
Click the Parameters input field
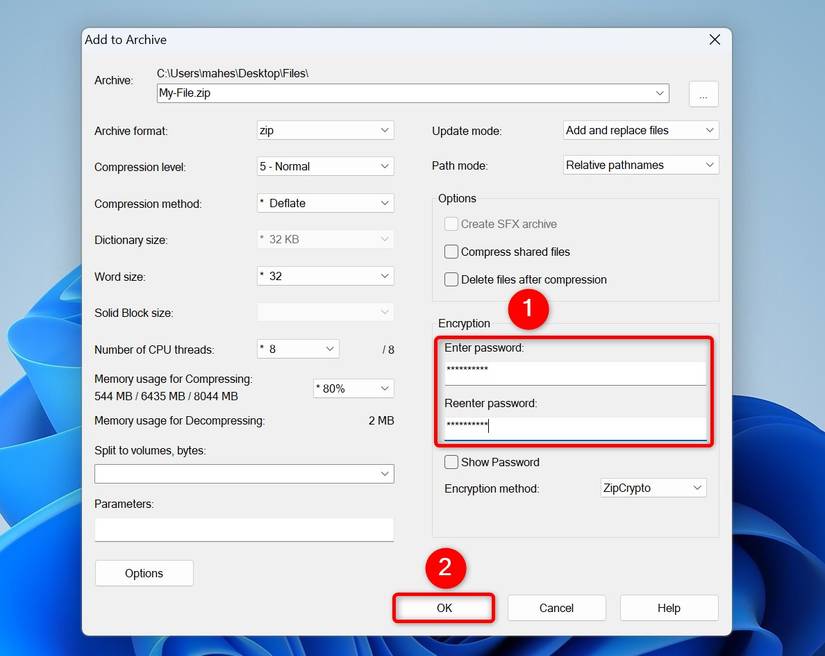244,530
